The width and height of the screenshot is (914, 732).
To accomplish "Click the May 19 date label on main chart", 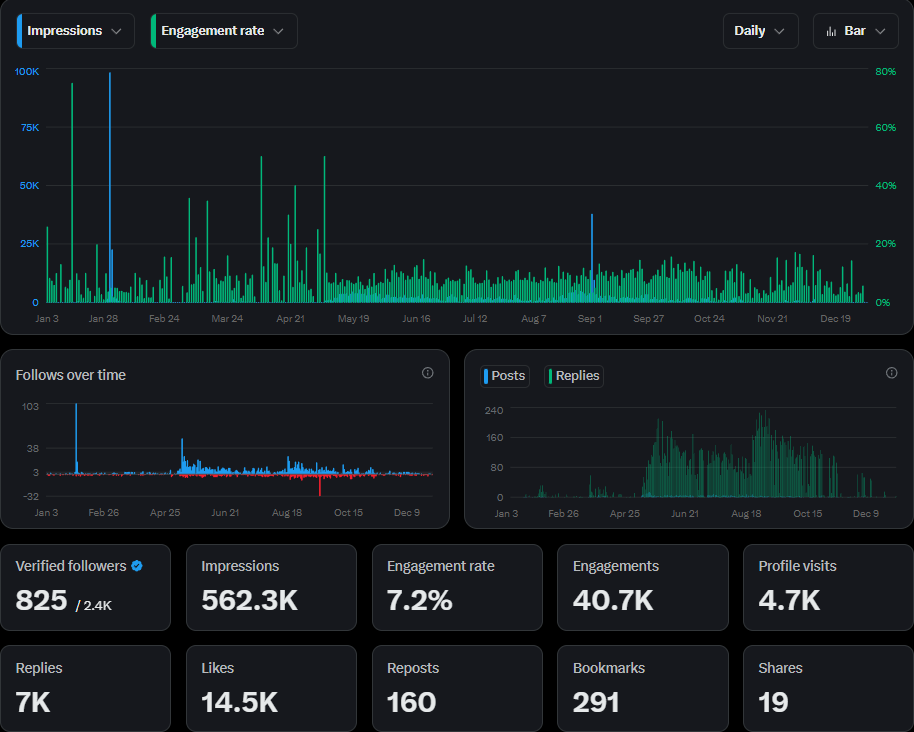I will click(353, 319).
